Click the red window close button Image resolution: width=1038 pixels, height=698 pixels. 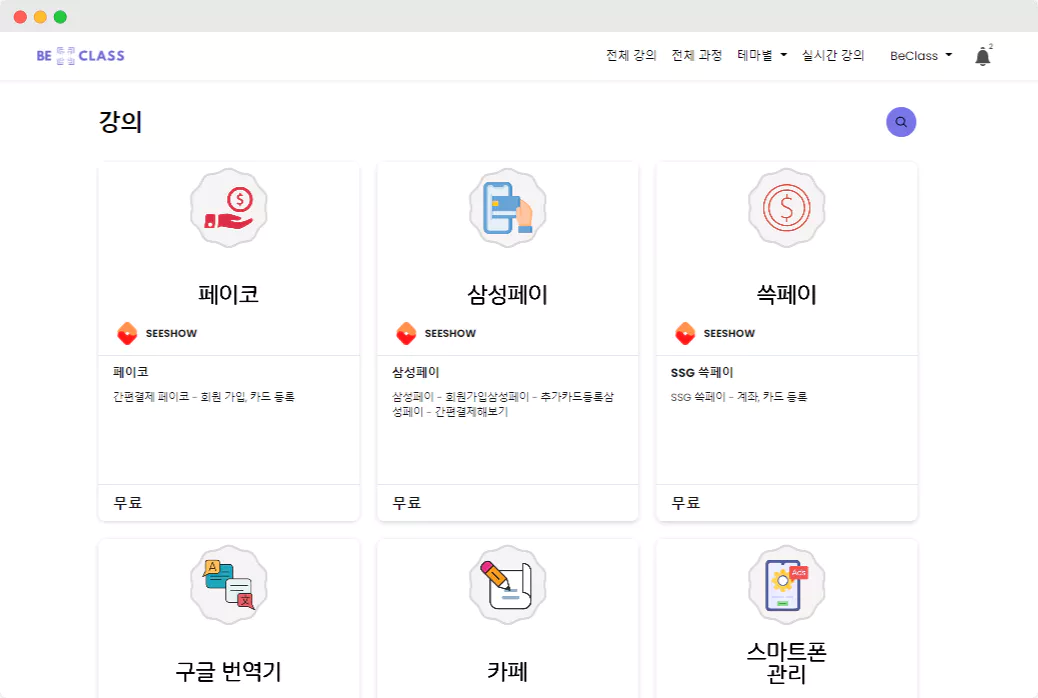click(20, 17)
